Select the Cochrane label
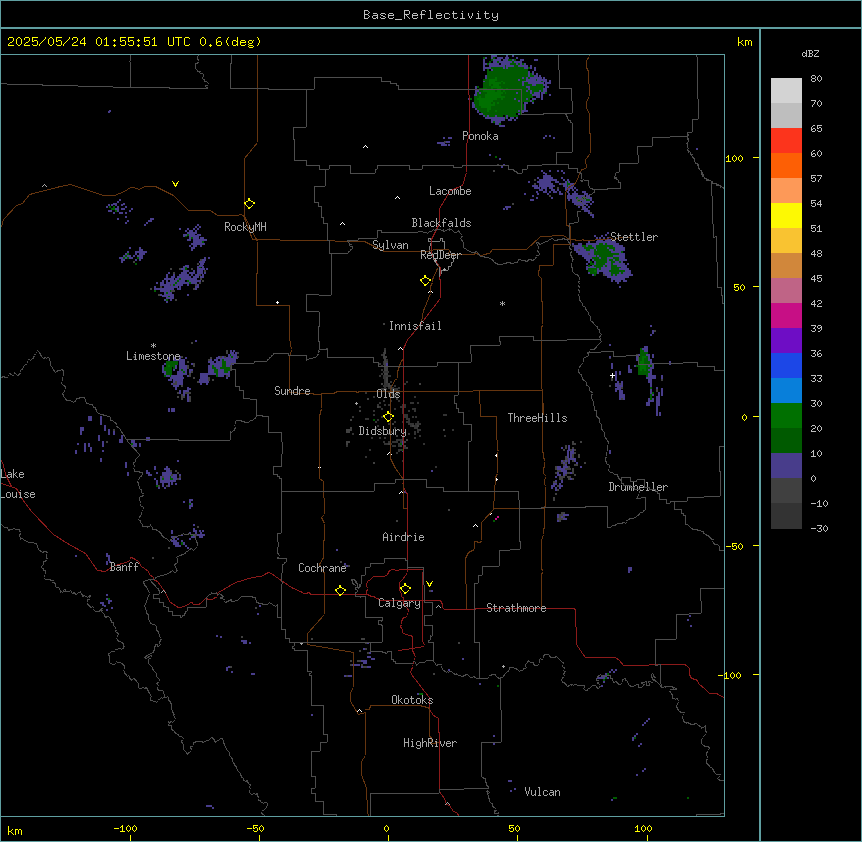 (322, 568)
